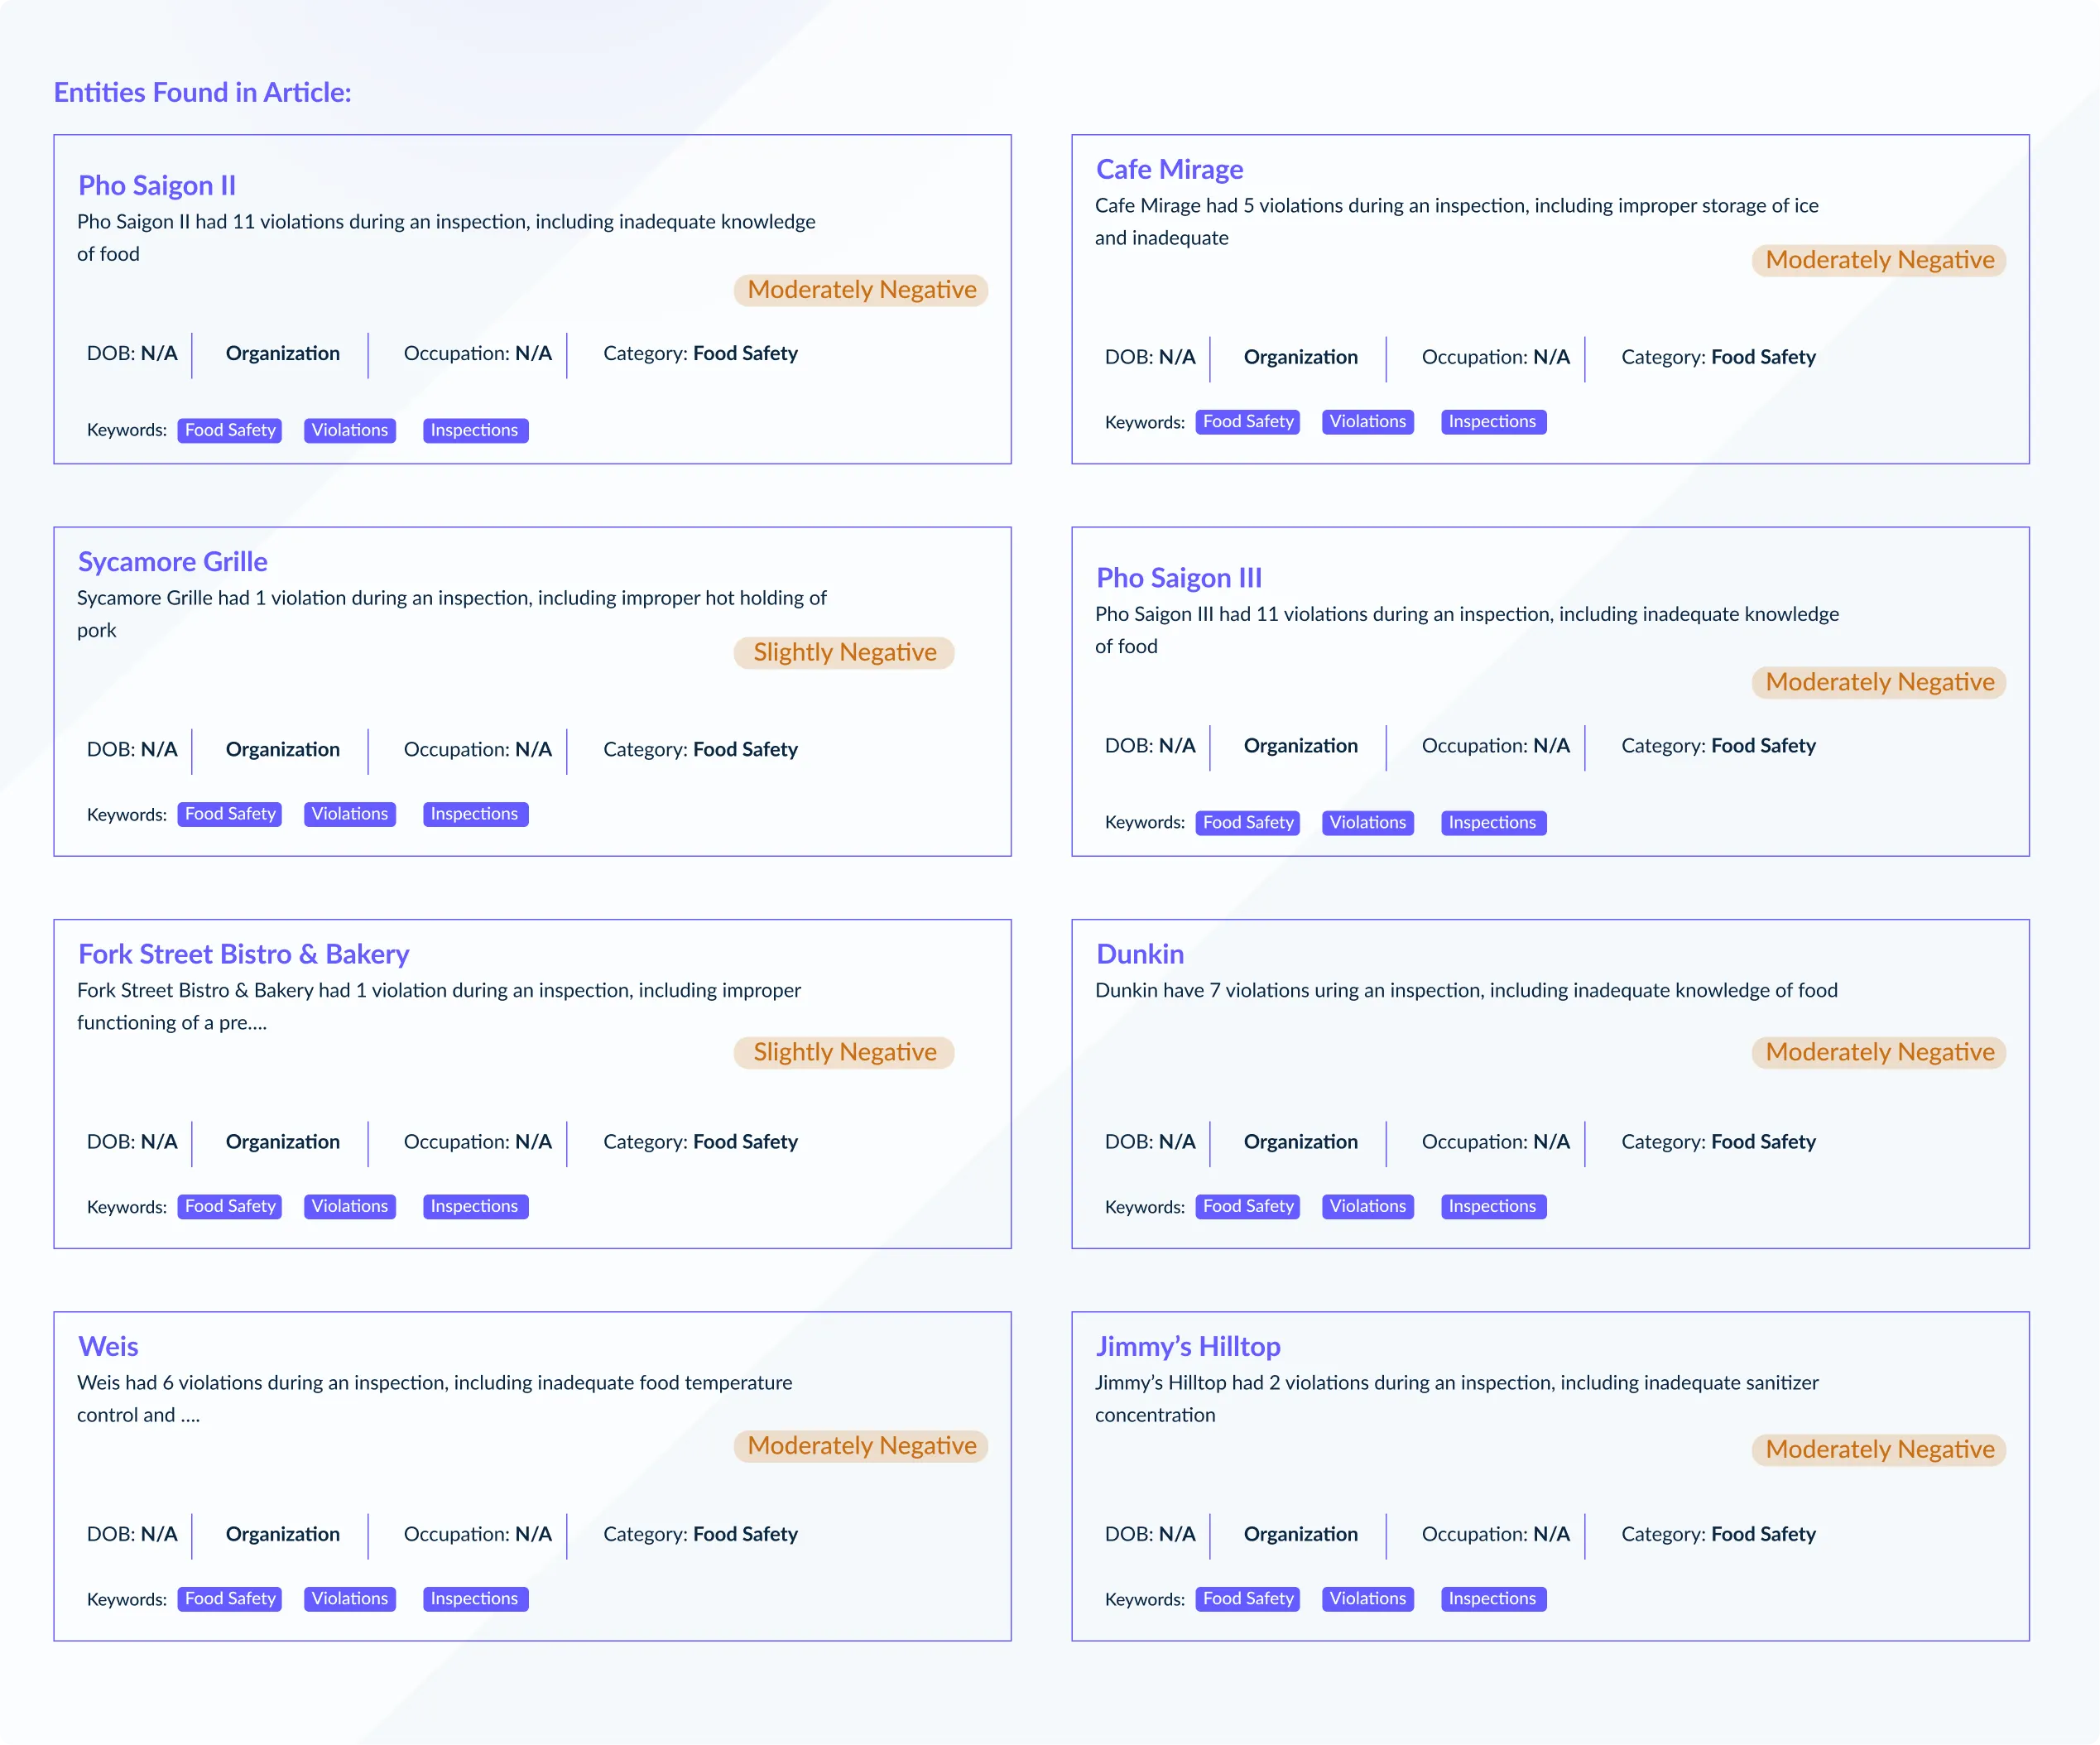
Task: Select Food Safety keyword in Weis card
Action: click(230, 1599)
